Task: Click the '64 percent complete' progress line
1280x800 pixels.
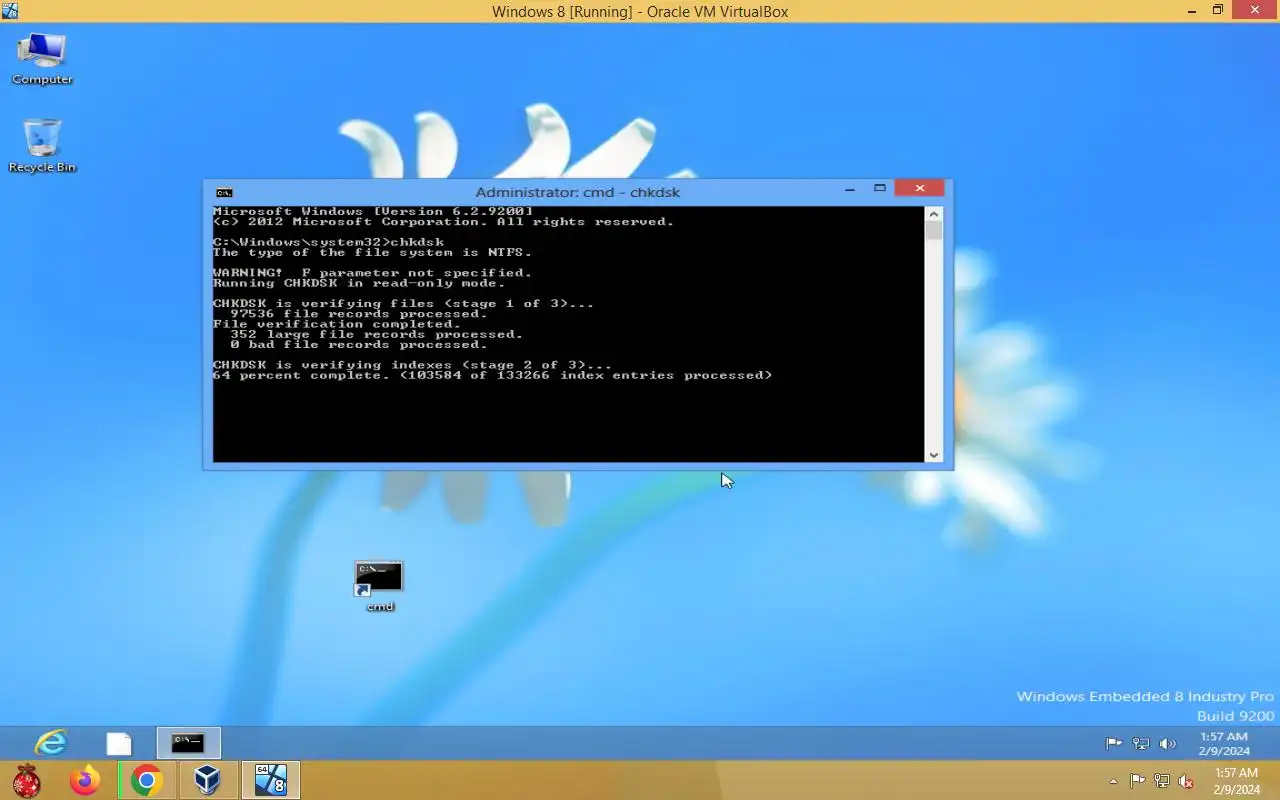Action: pyautogui.click(x=492, y=375)
